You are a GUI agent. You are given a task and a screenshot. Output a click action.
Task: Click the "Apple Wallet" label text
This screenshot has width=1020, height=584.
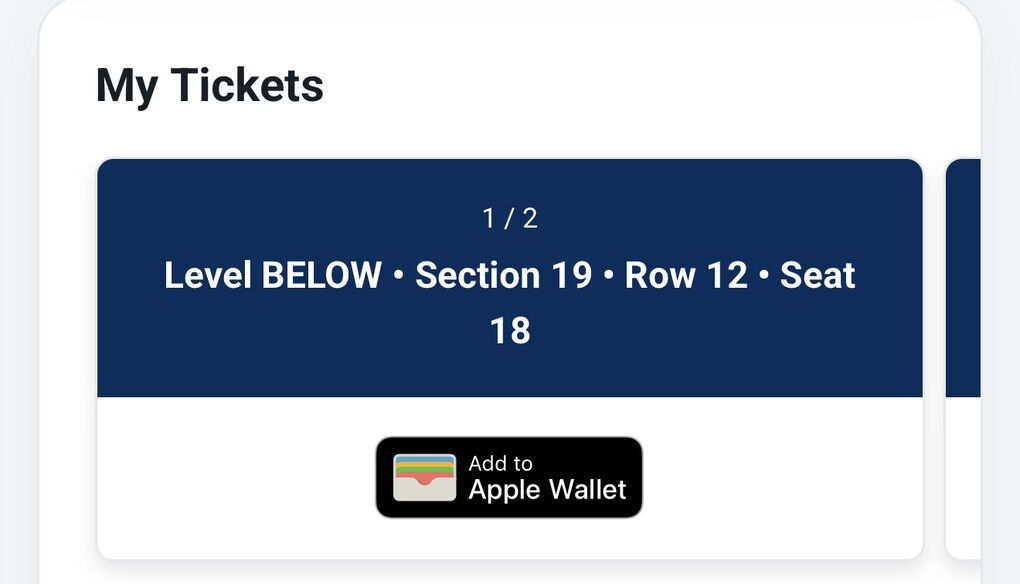[x=547, y=490]
